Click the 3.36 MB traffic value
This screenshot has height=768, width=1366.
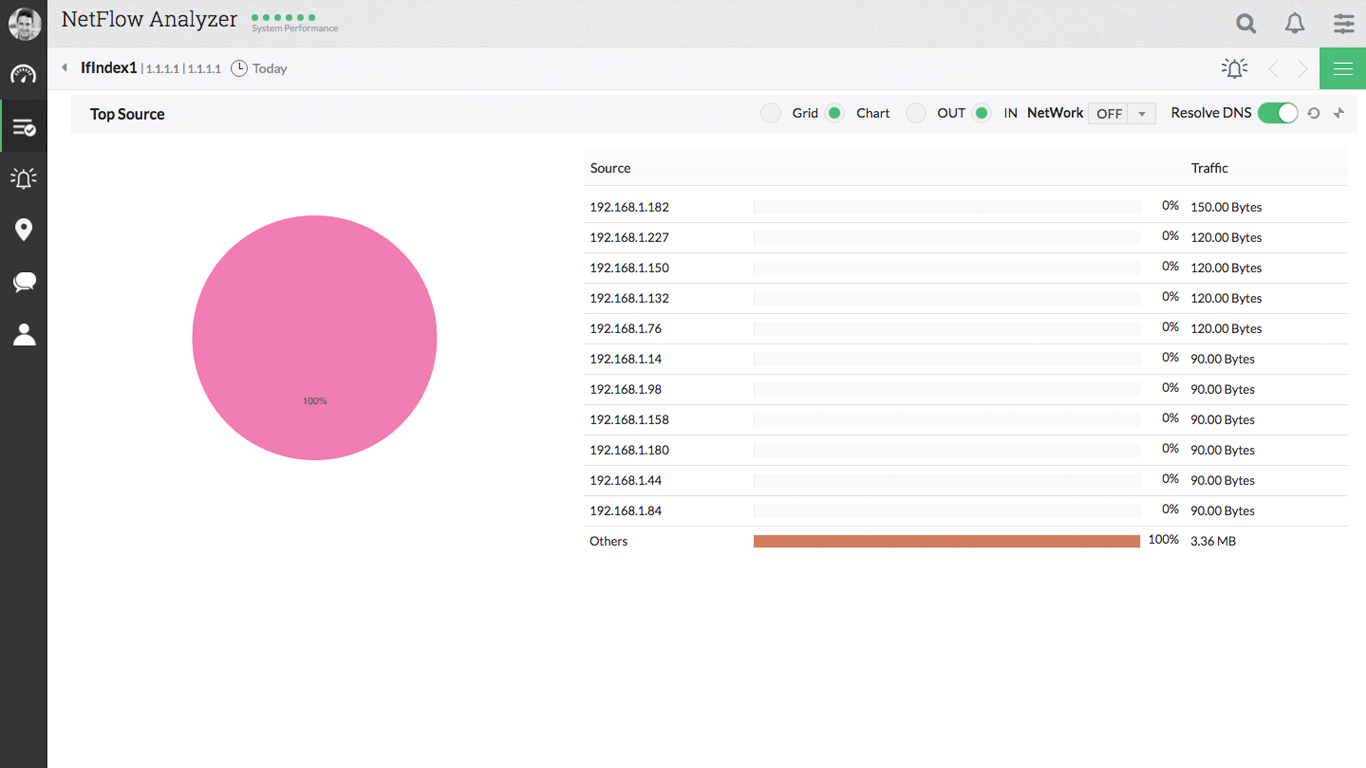coord(1213,541)
